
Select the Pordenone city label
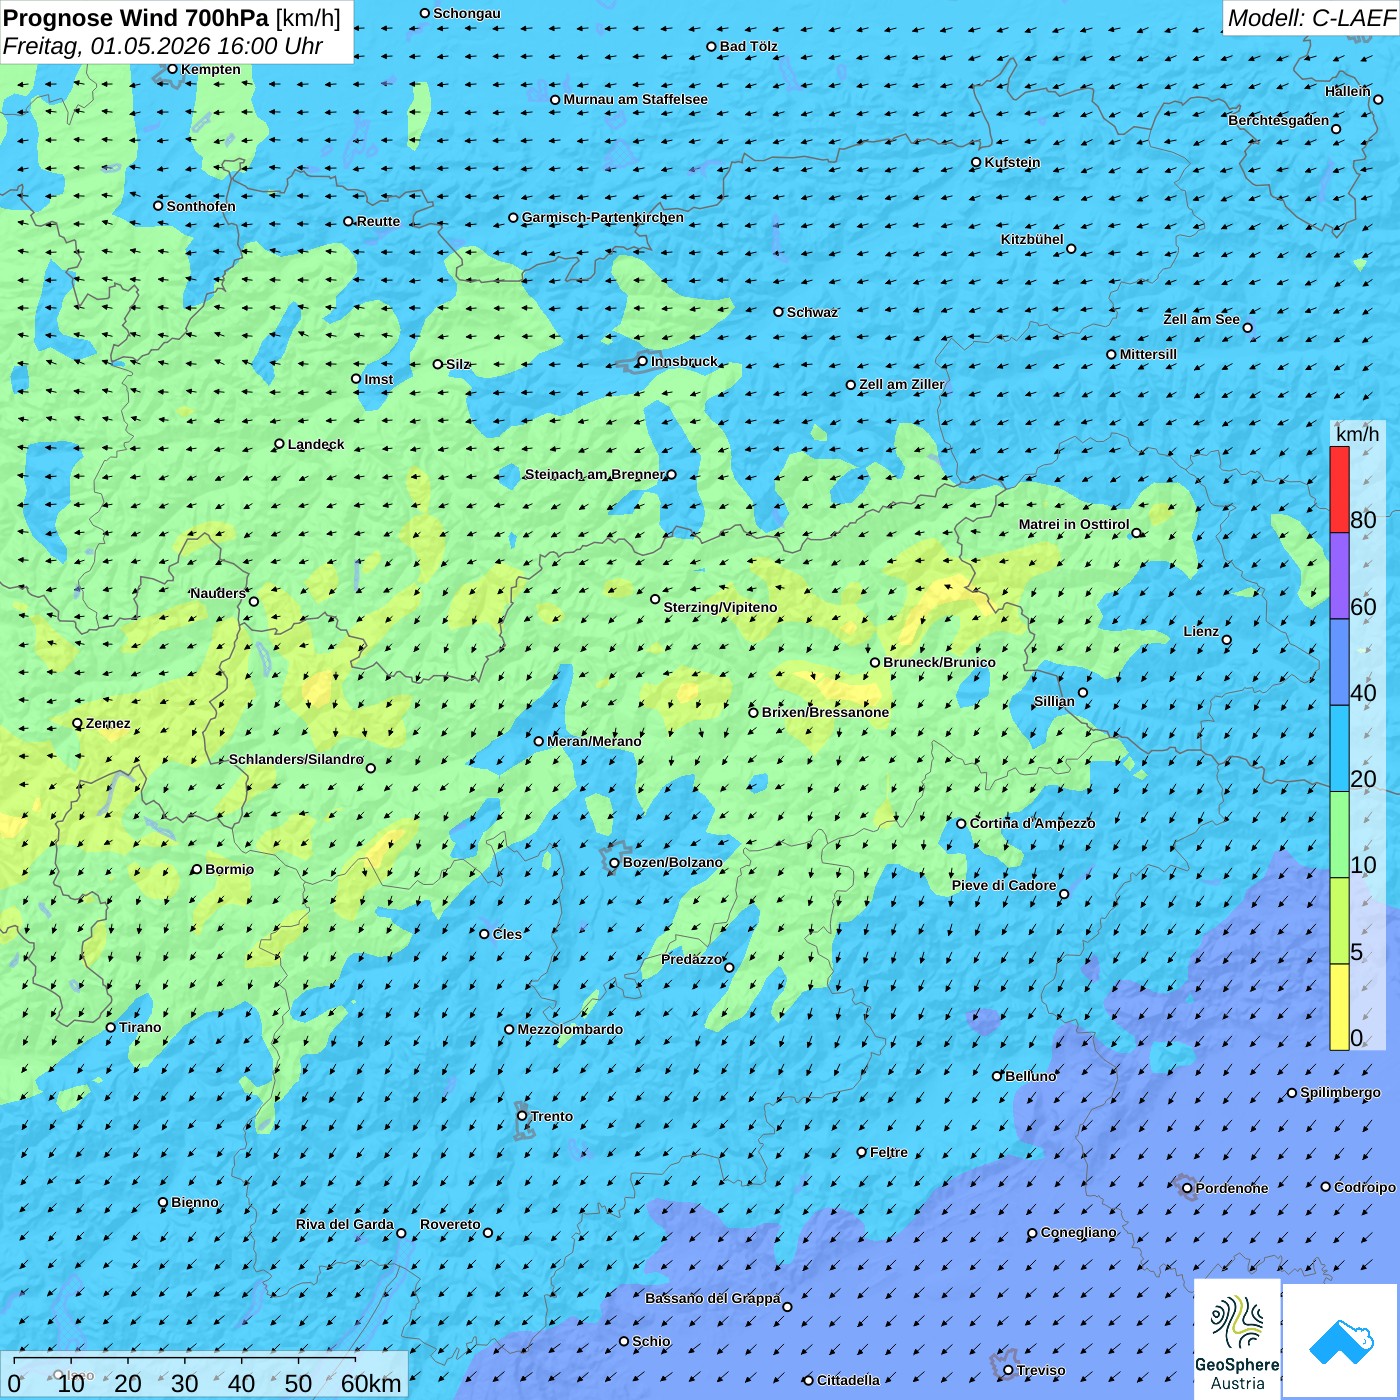[x=1232, y=1188]
